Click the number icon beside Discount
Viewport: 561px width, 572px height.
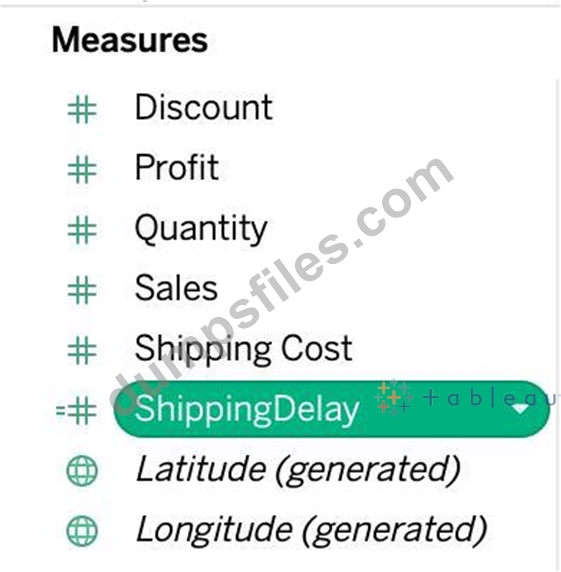click(82, 109)
